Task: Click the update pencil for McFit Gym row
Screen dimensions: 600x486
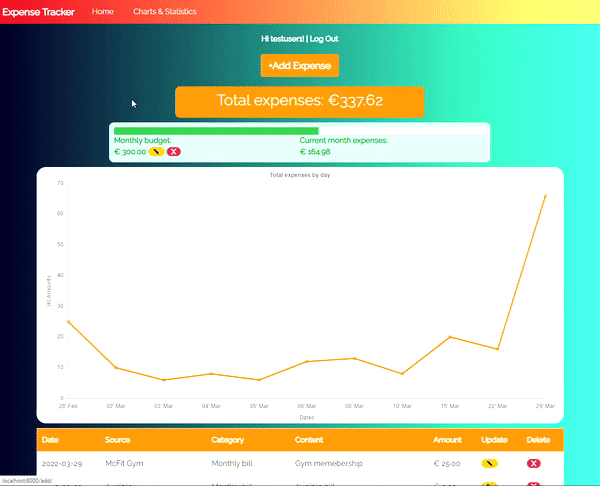Action: point(489,463)
